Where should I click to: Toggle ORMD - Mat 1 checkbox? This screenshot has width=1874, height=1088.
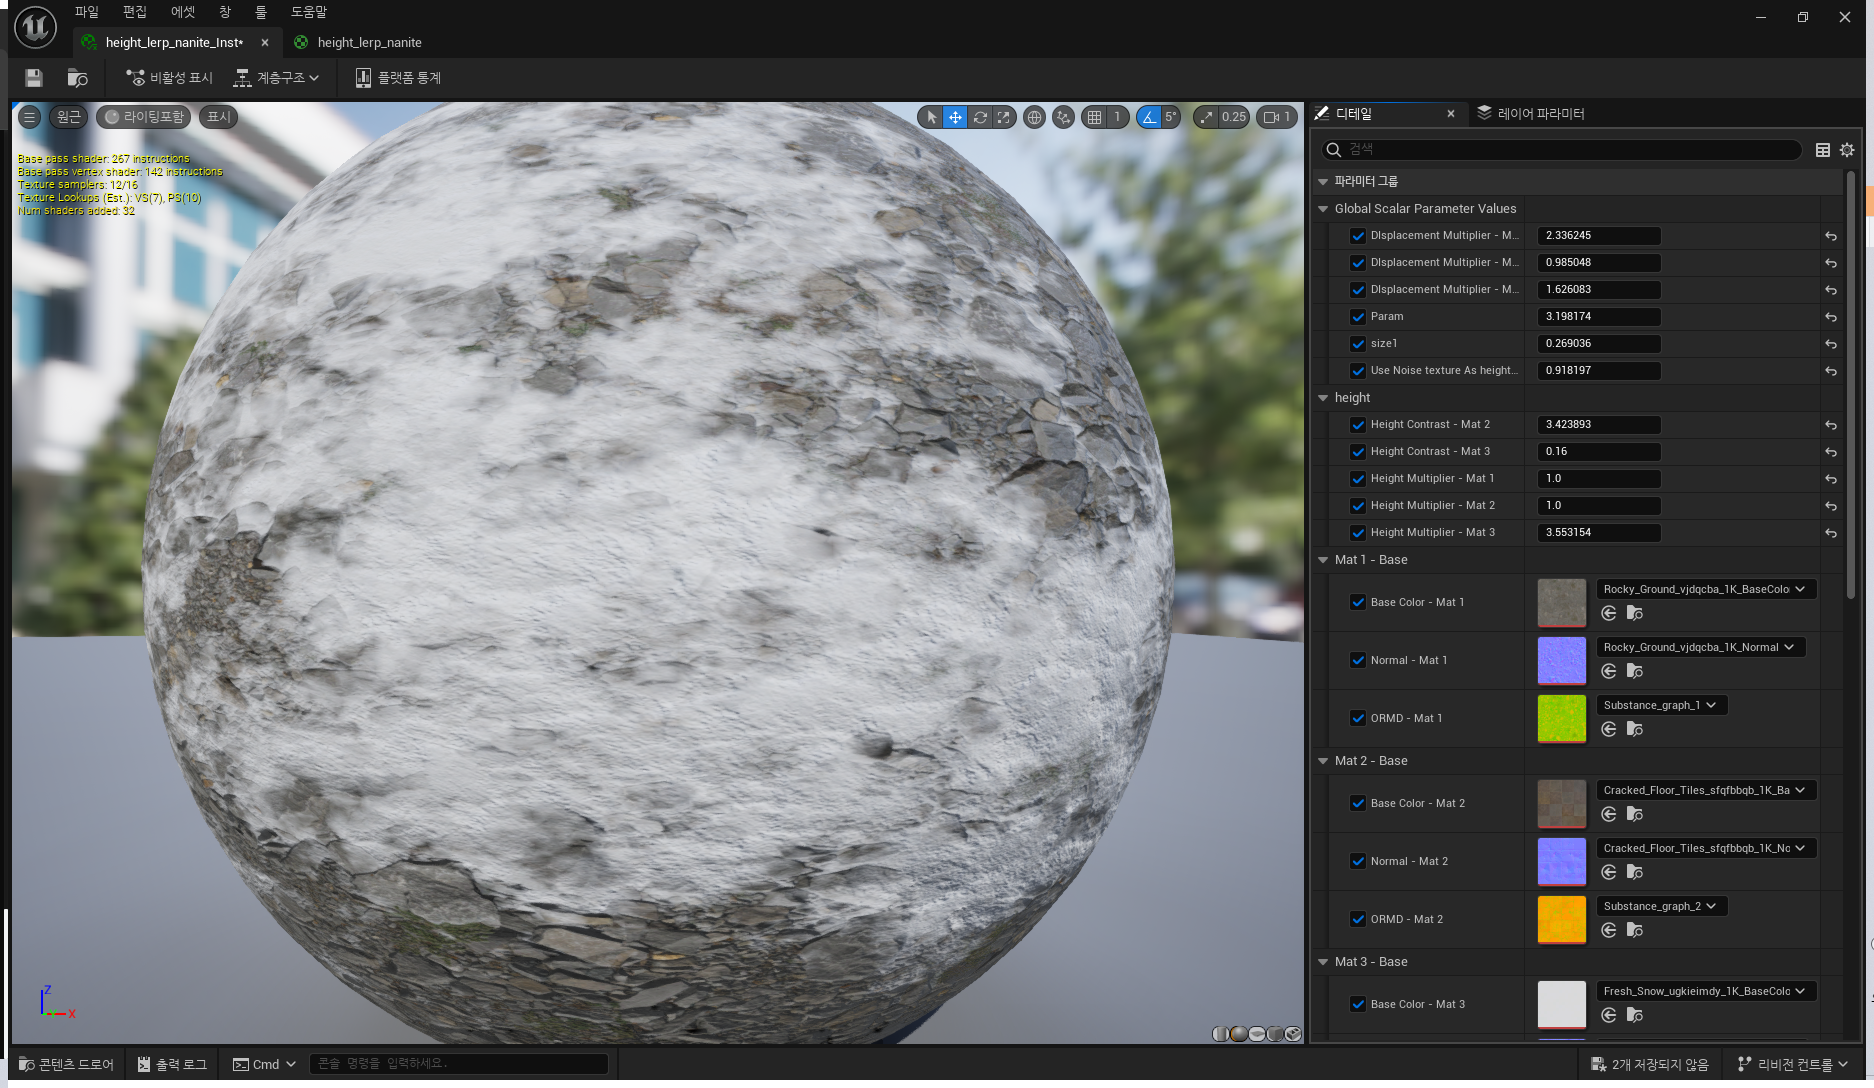pyautogui.click(x=1357, y=718)
